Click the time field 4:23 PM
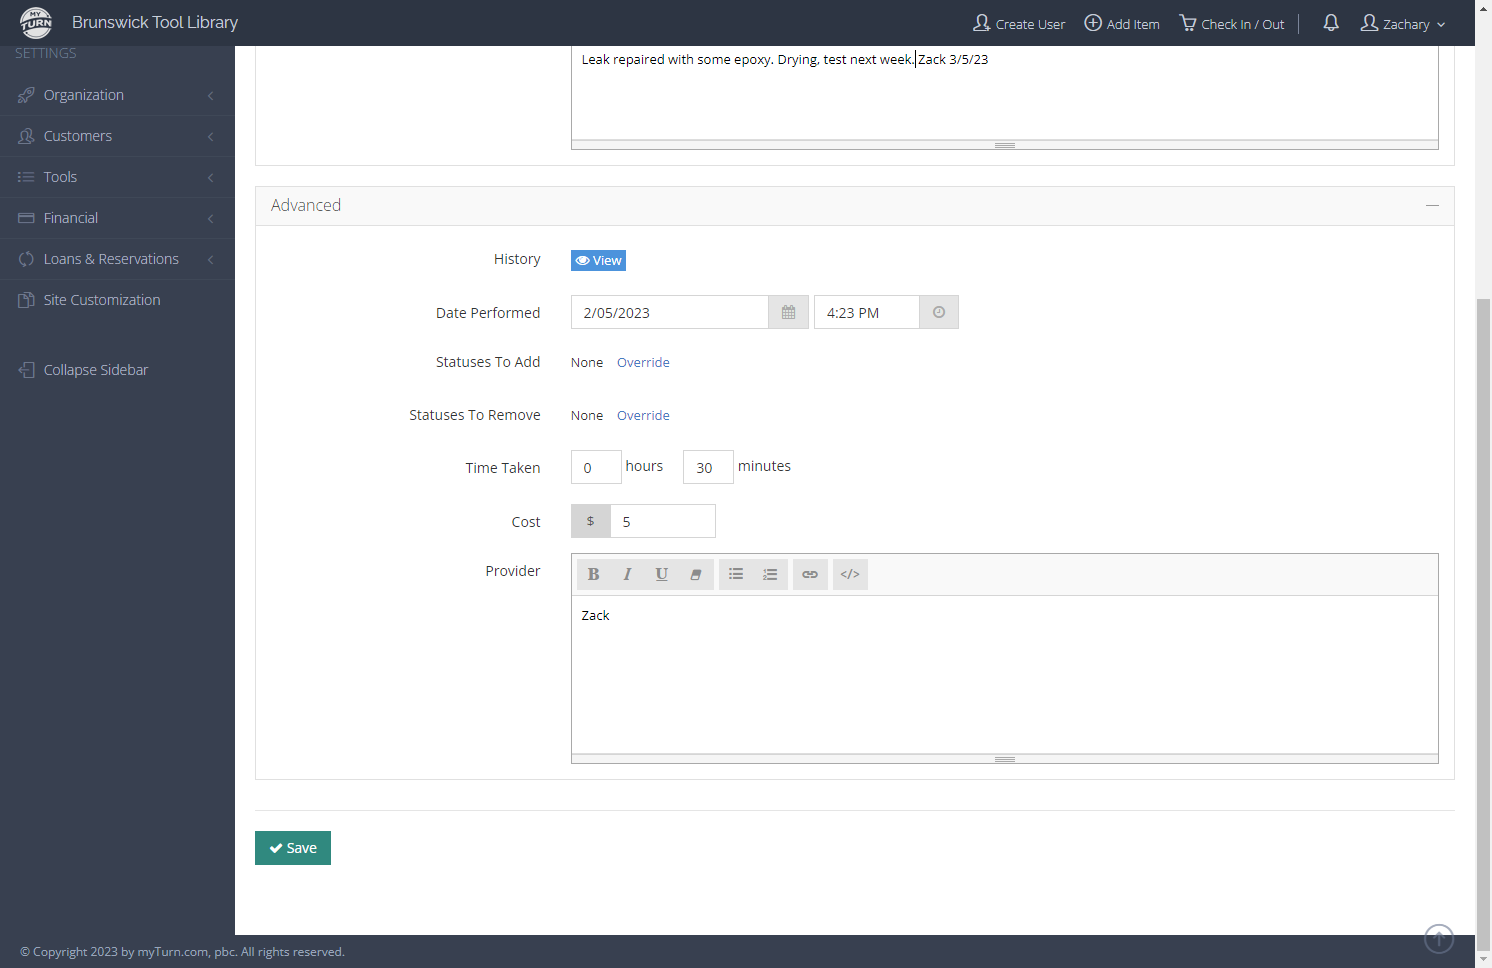Screen dimensions: 1492x968 (x=867, y=312)
